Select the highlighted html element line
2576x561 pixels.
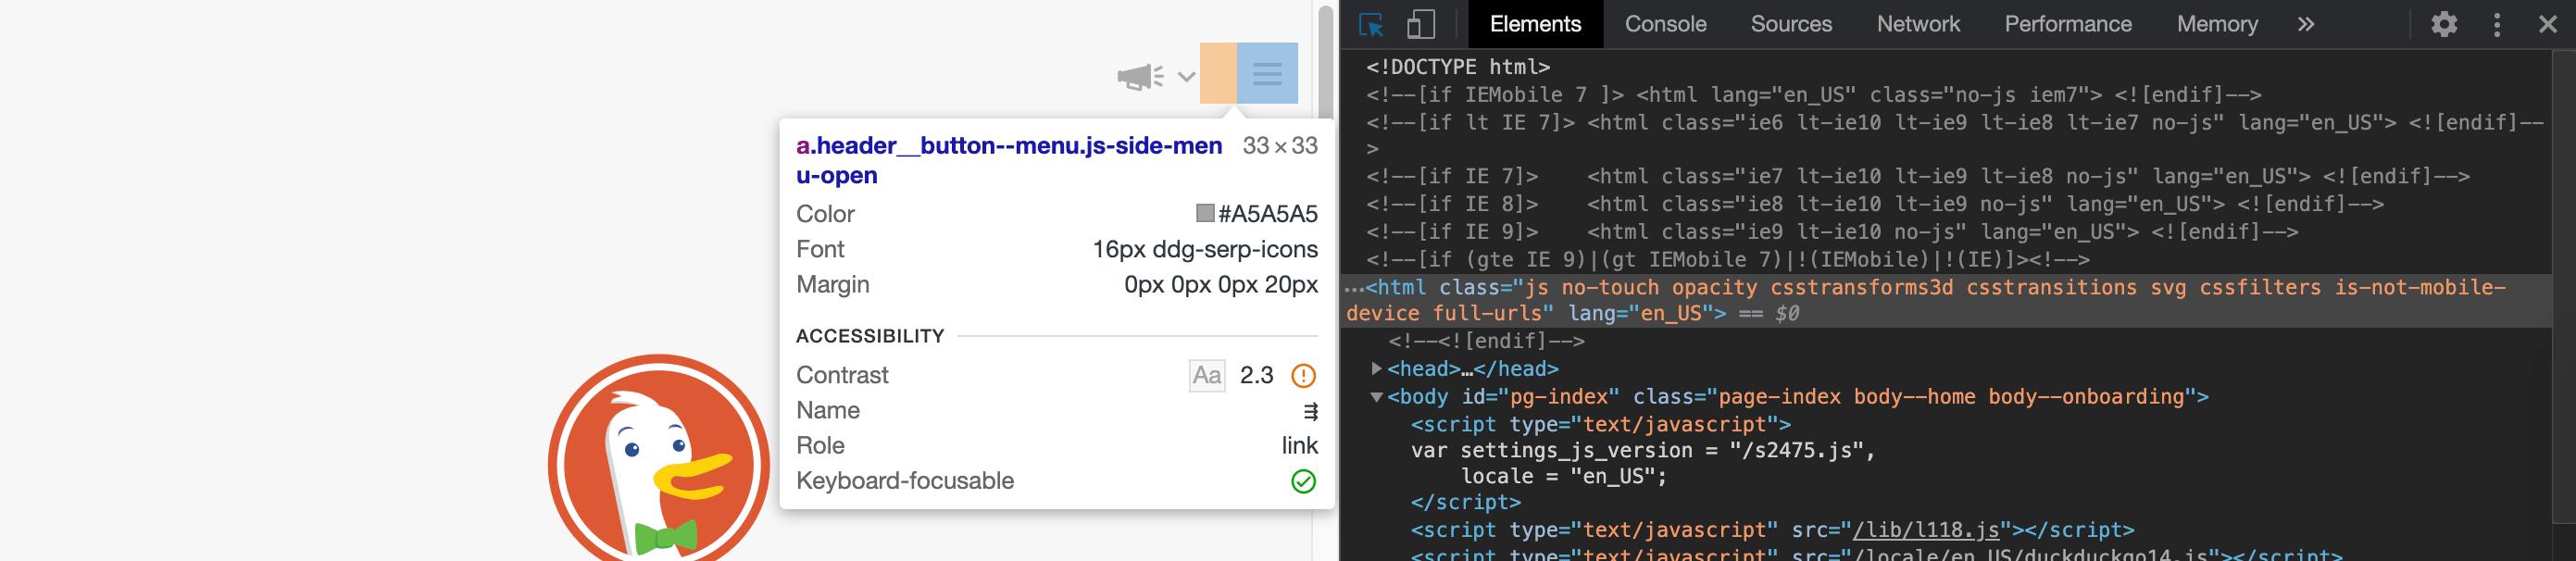1945,300
